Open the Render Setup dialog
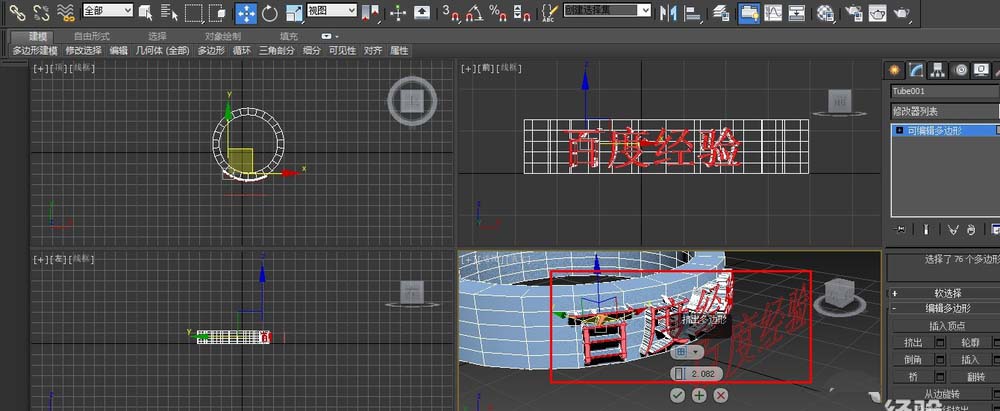1000x411 pixels. click(x=854, y=11)
